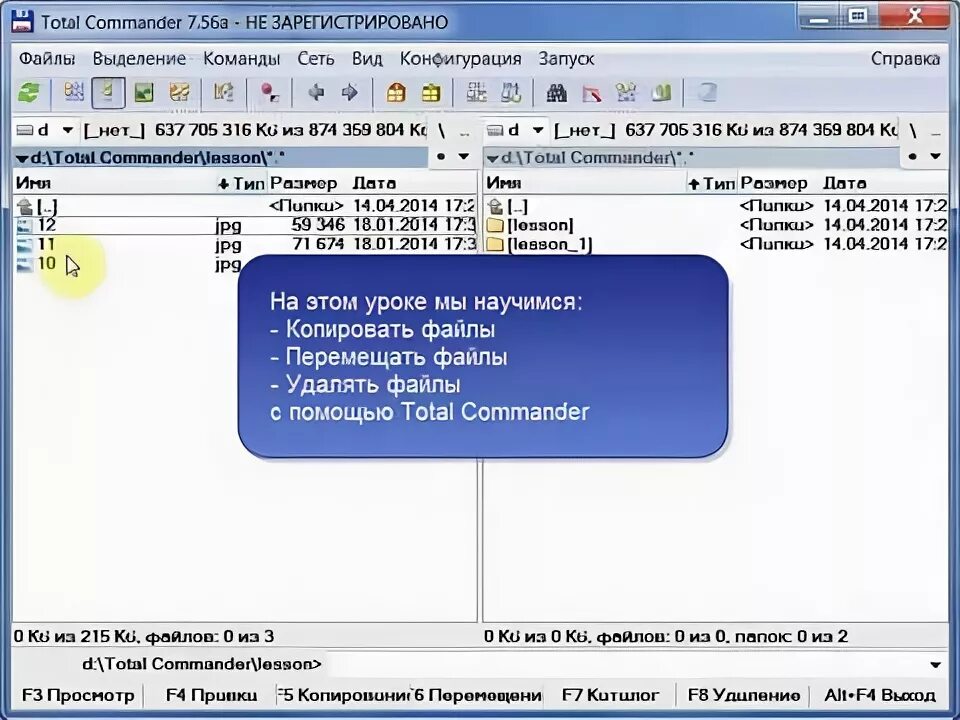Sort left panel by Дата column
Viewport: 960px width, 720px height.
pos(413,183)
